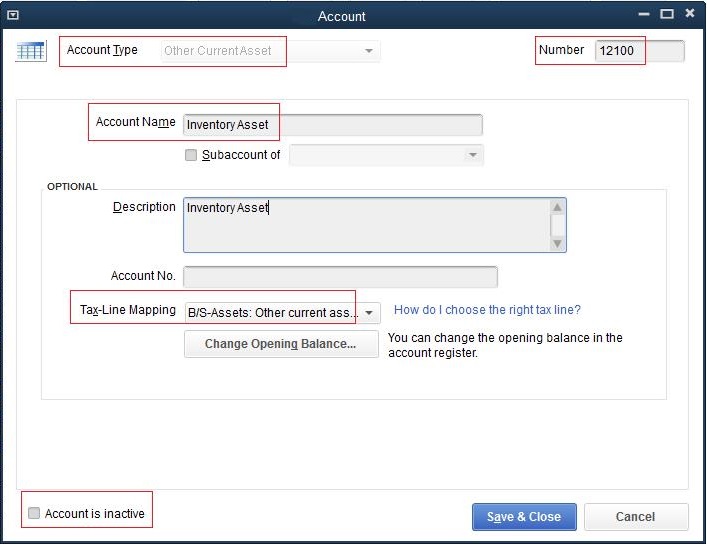The image size is (707, 547).
Task: Open 'How do I choose the right tax line?' link
Action: coord(487,310)
